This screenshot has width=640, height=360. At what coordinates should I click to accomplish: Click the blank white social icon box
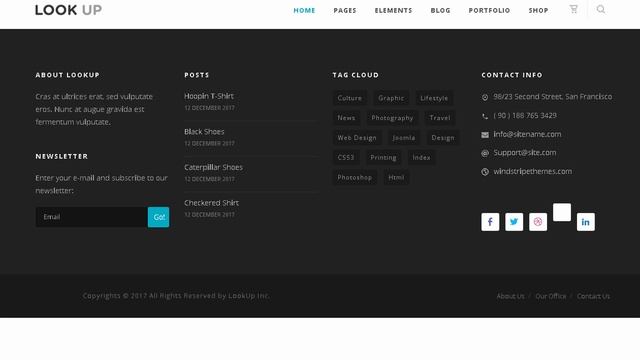point(562,212)
